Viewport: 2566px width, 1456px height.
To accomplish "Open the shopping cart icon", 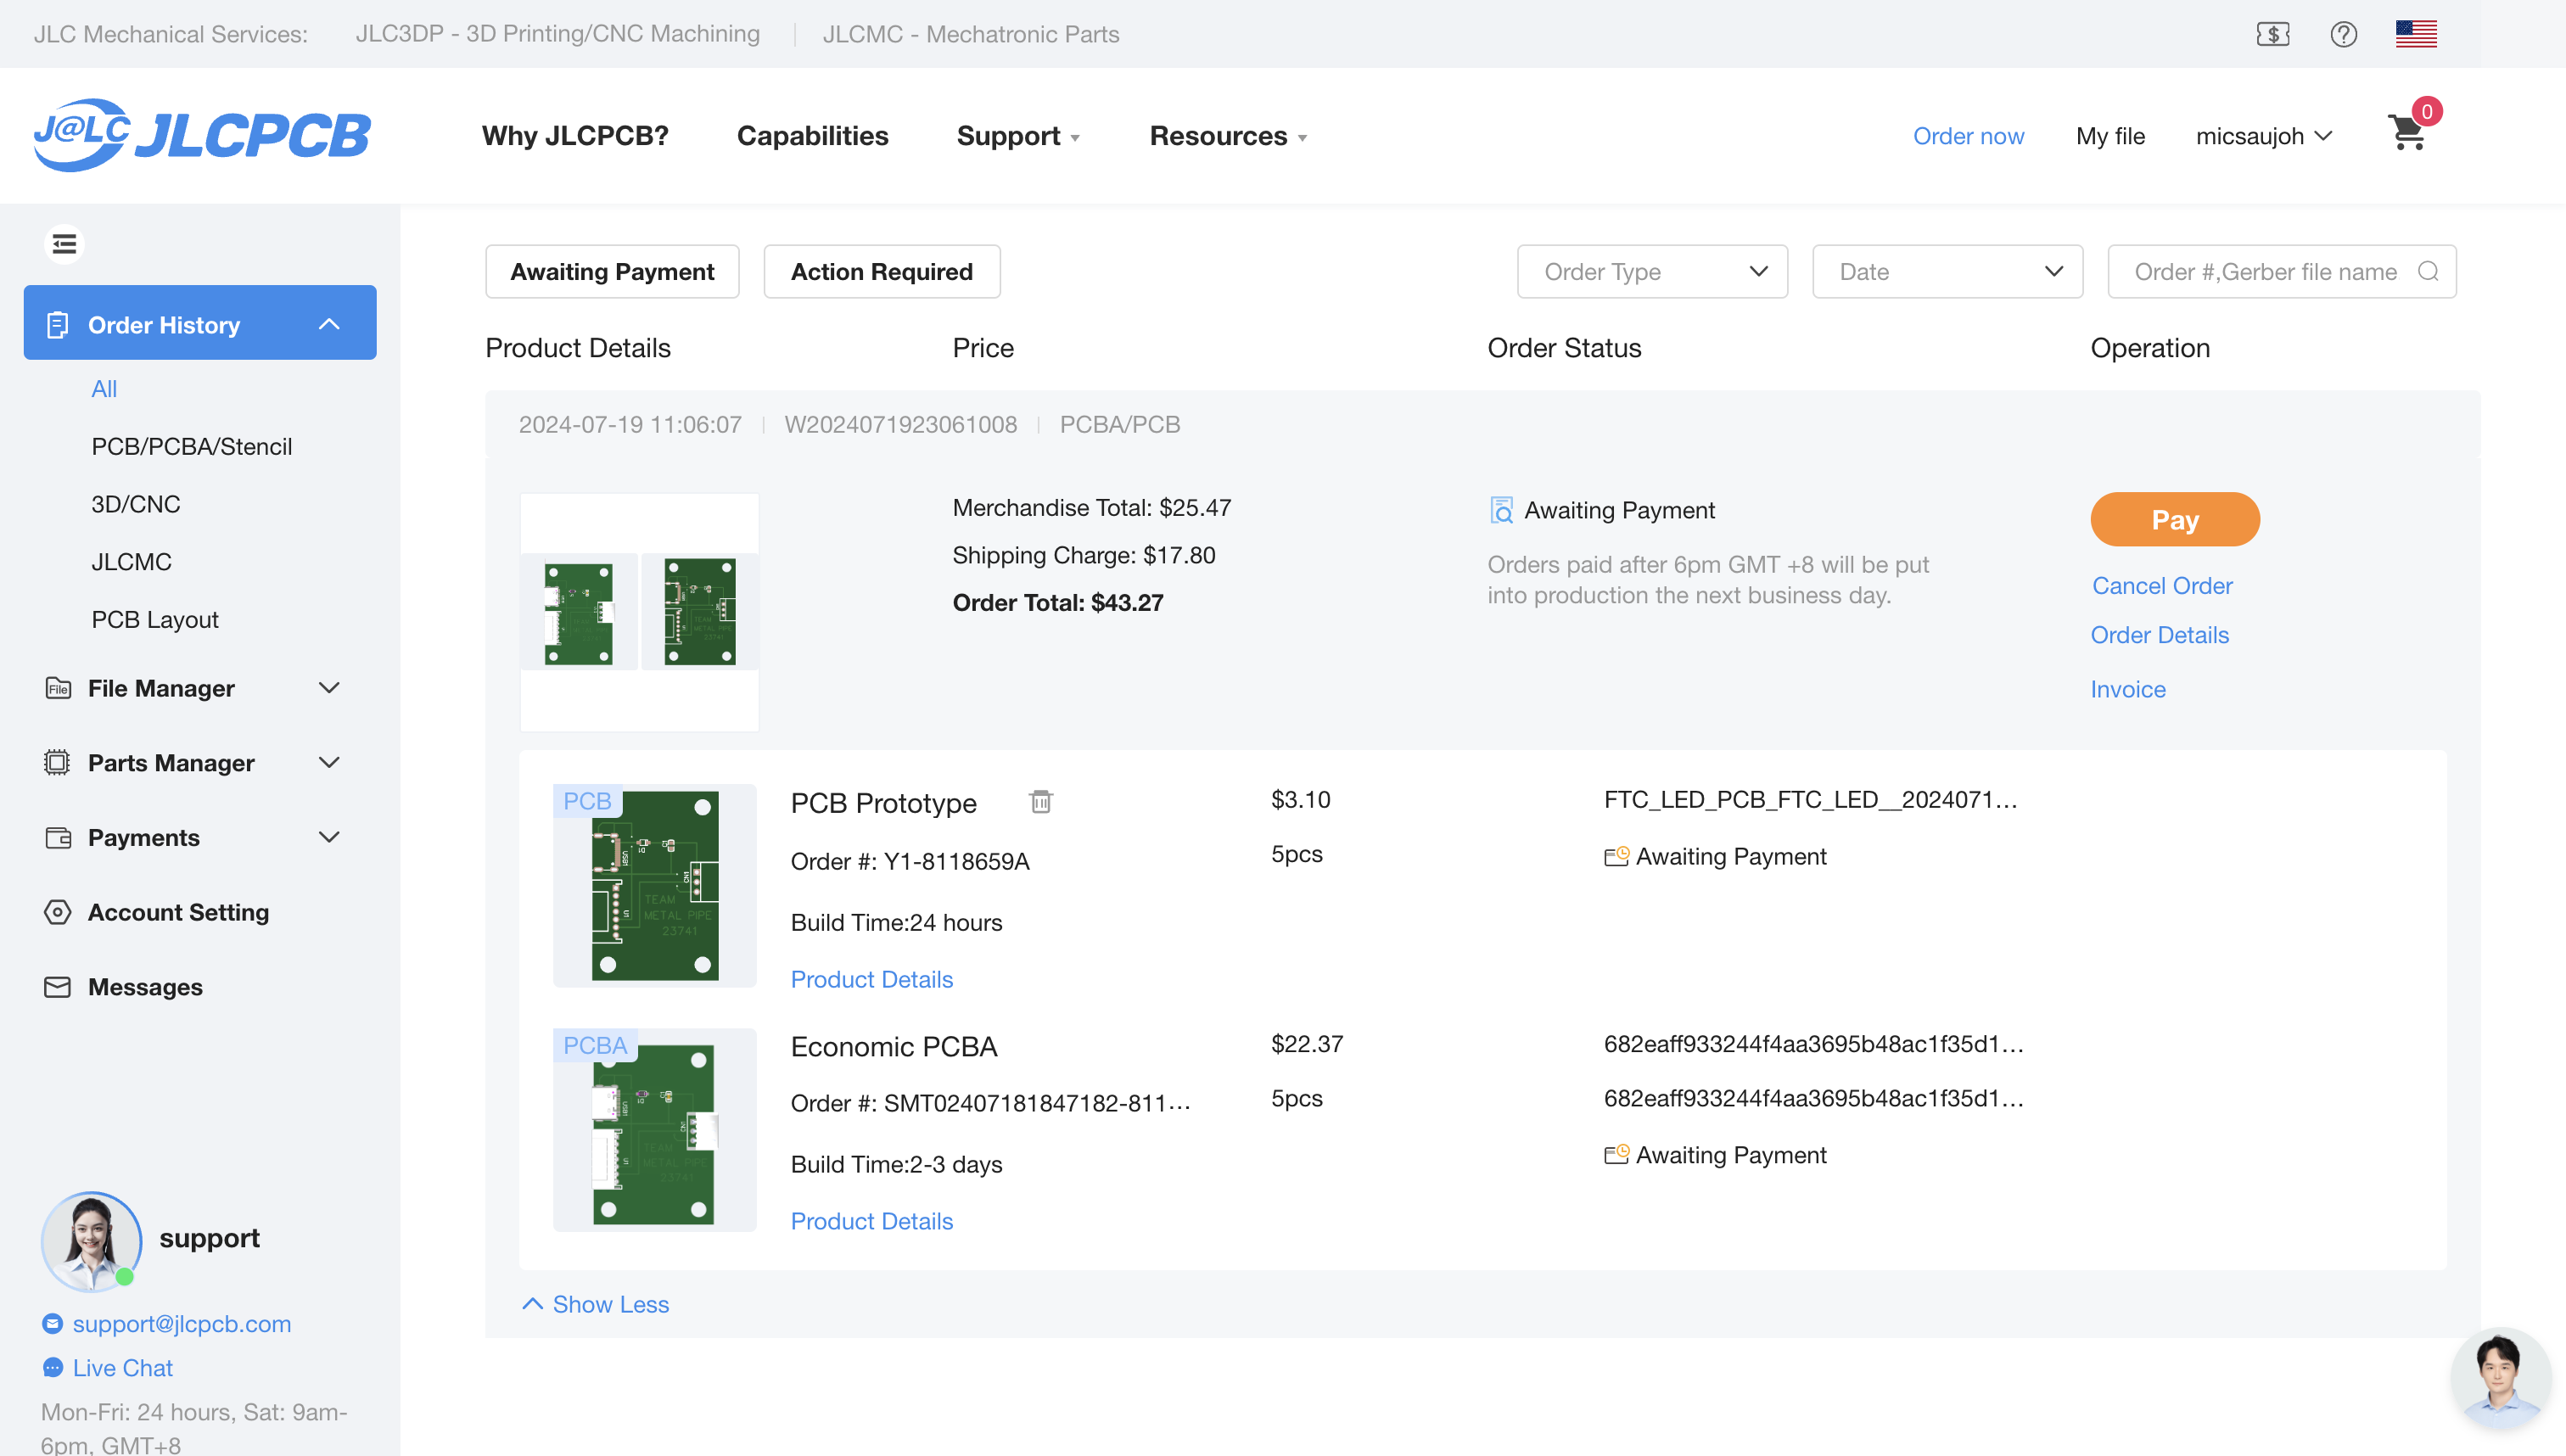I will [2407, 133].
